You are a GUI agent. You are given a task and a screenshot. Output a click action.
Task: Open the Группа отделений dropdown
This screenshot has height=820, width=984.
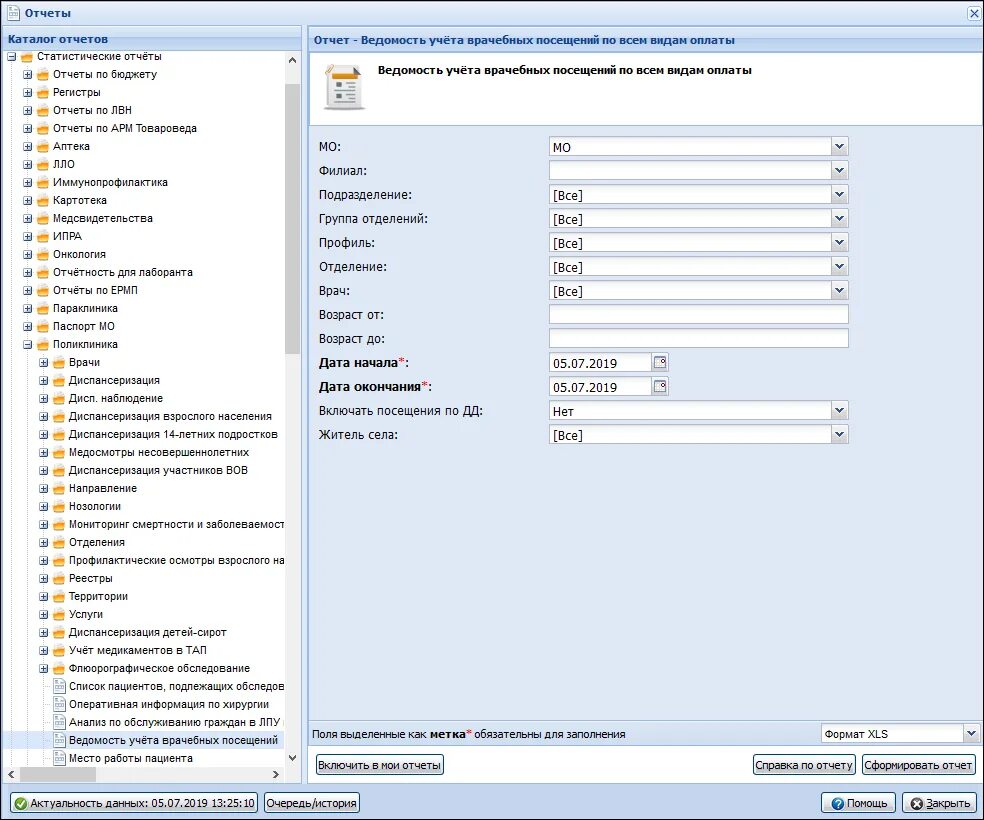click(x=840, y=218)
